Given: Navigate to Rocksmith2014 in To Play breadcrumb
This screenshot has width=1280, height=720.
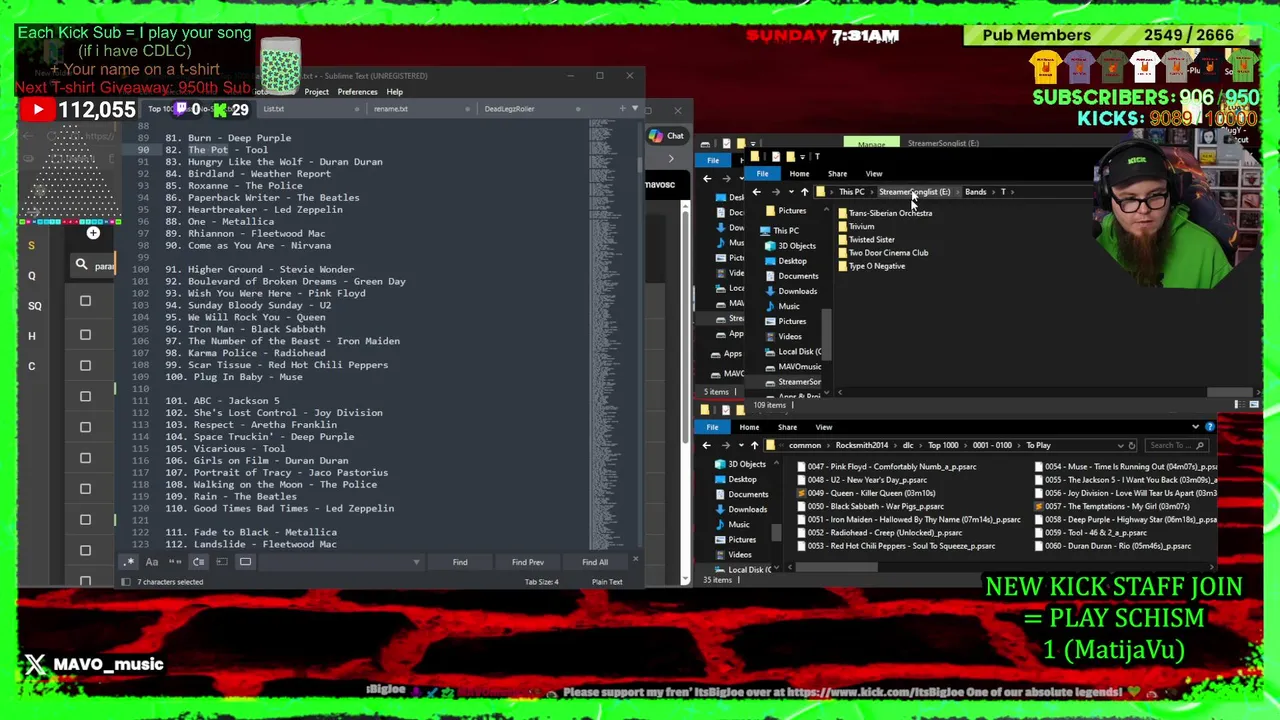Looking at the screenshot, I should [x=861, y=445].
